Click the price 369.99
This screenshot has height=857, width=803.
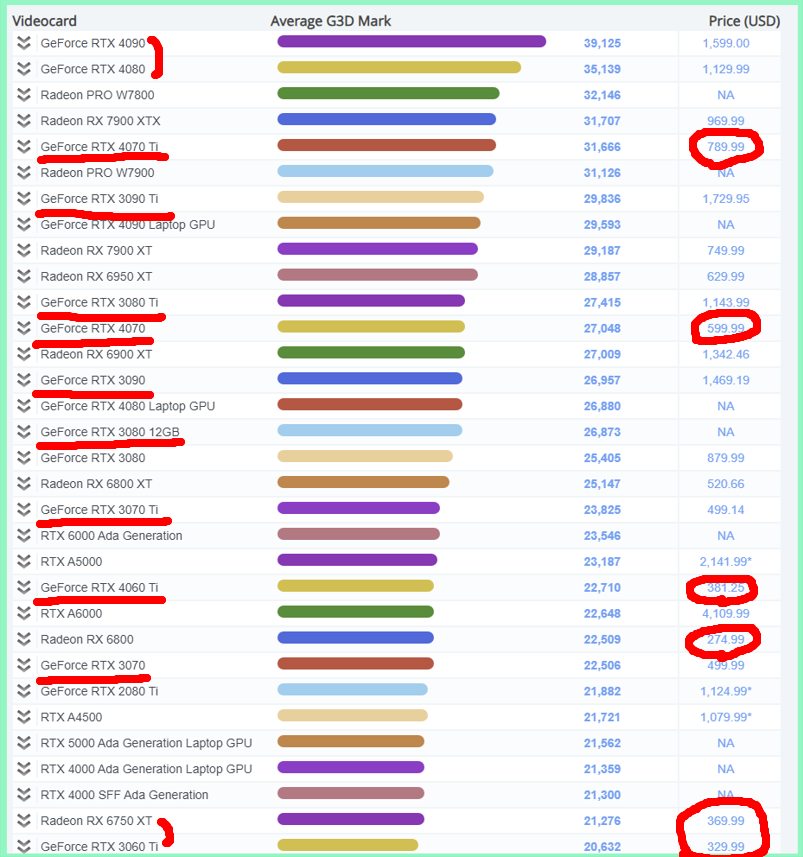[726, 820]
